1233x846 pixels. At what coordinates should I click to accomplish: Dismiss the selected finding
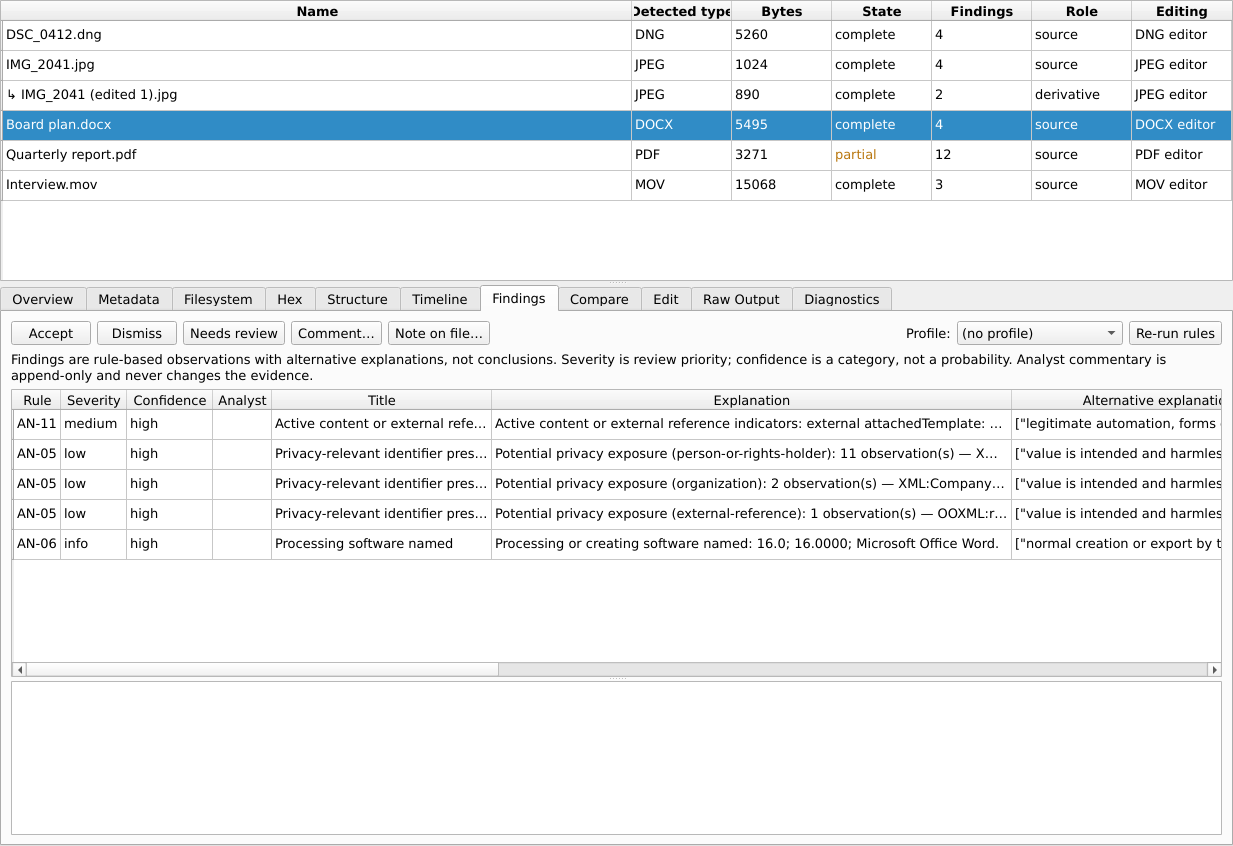pos(137,333)
